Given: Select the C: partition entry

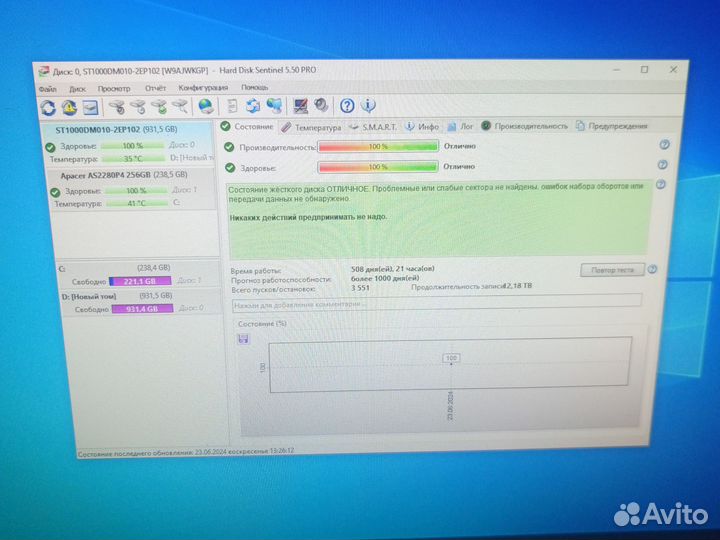Looking at the screenshot, I should click(x=138, y=274).
